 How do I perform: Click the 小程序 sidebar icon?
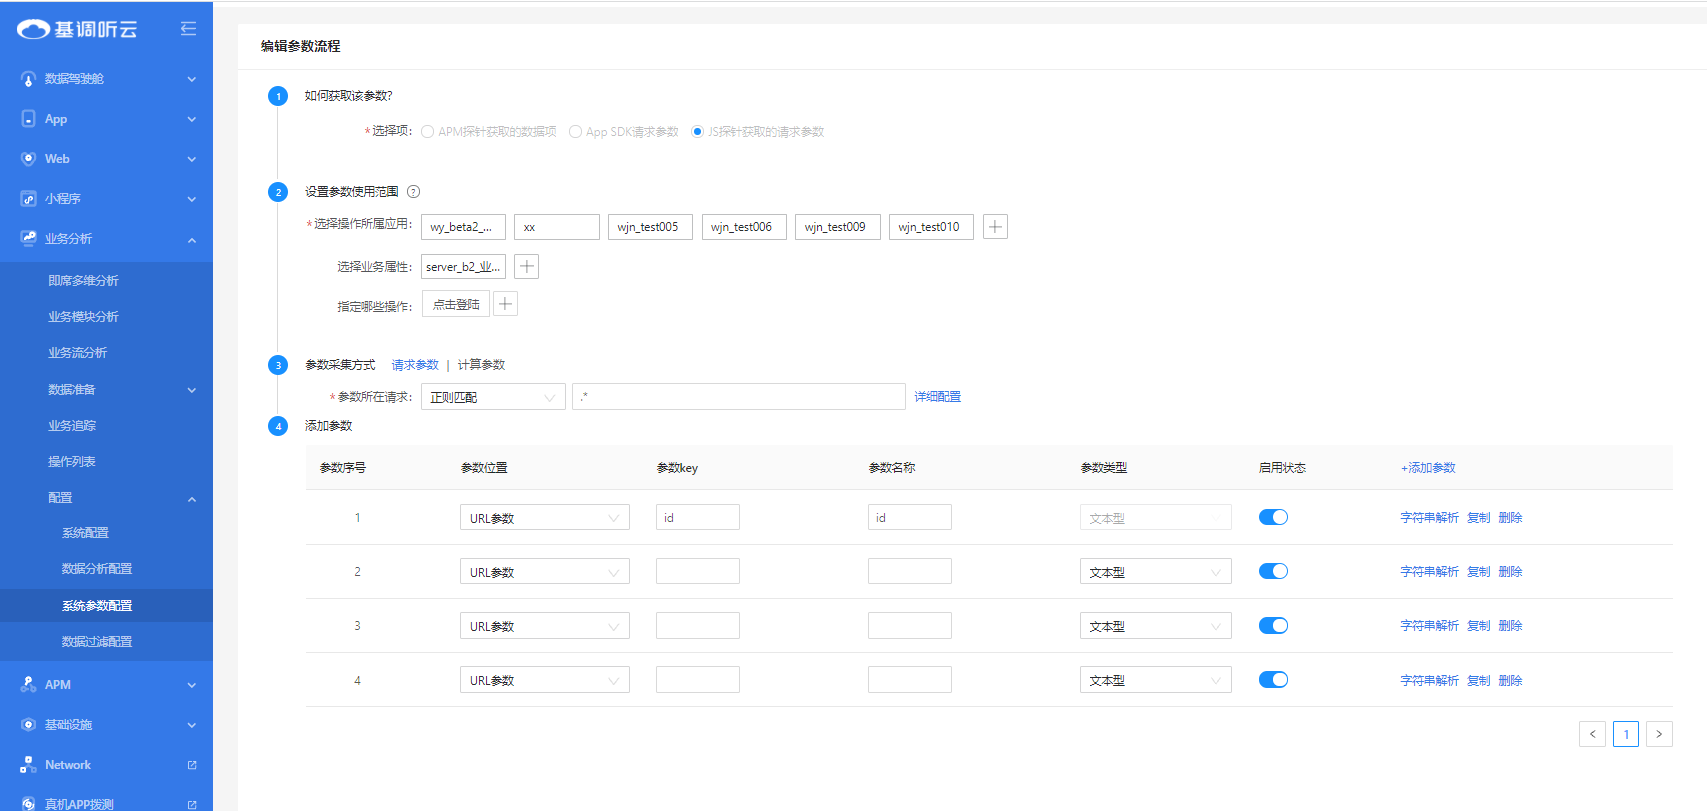(28, 199)
